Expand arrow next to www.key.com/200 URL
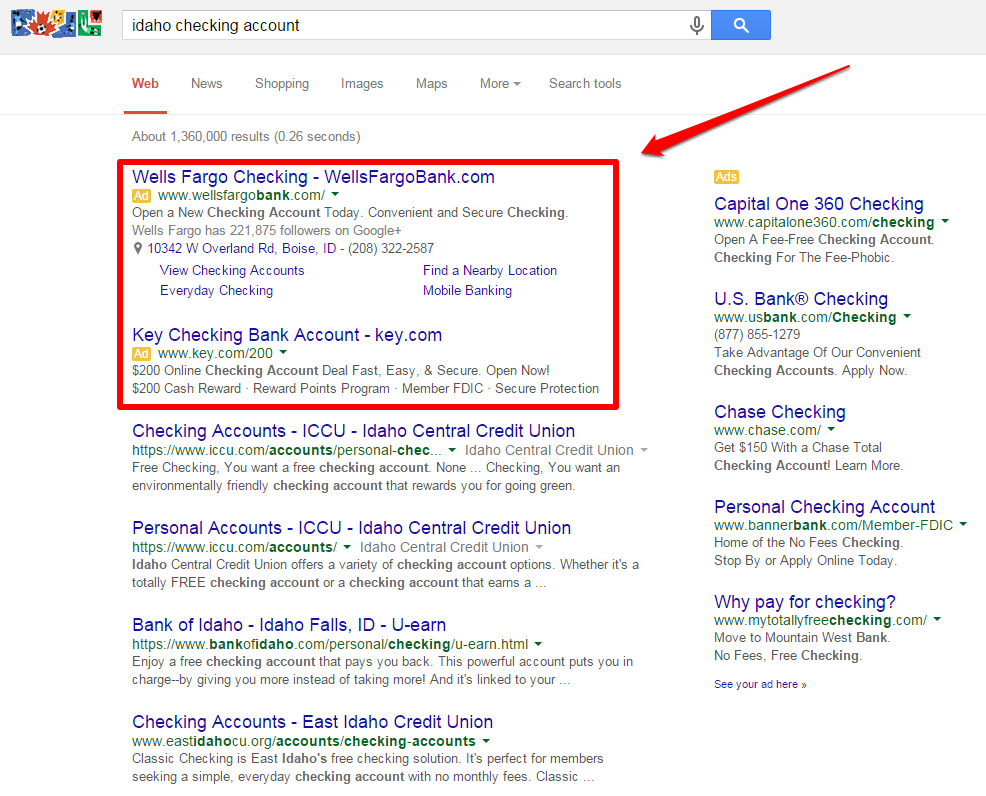 click(283, 353)
